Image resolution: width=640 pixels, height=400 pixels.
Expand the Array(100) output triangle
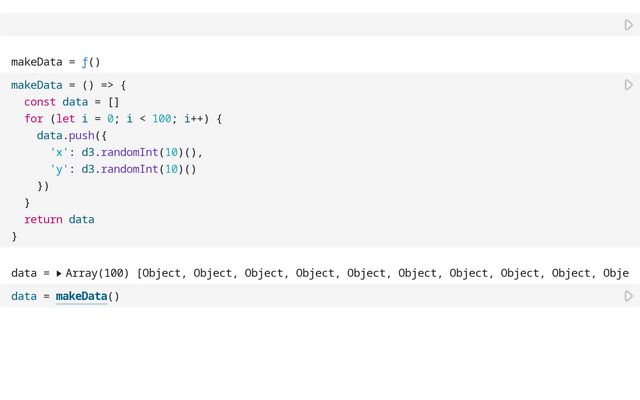[59, 273]
